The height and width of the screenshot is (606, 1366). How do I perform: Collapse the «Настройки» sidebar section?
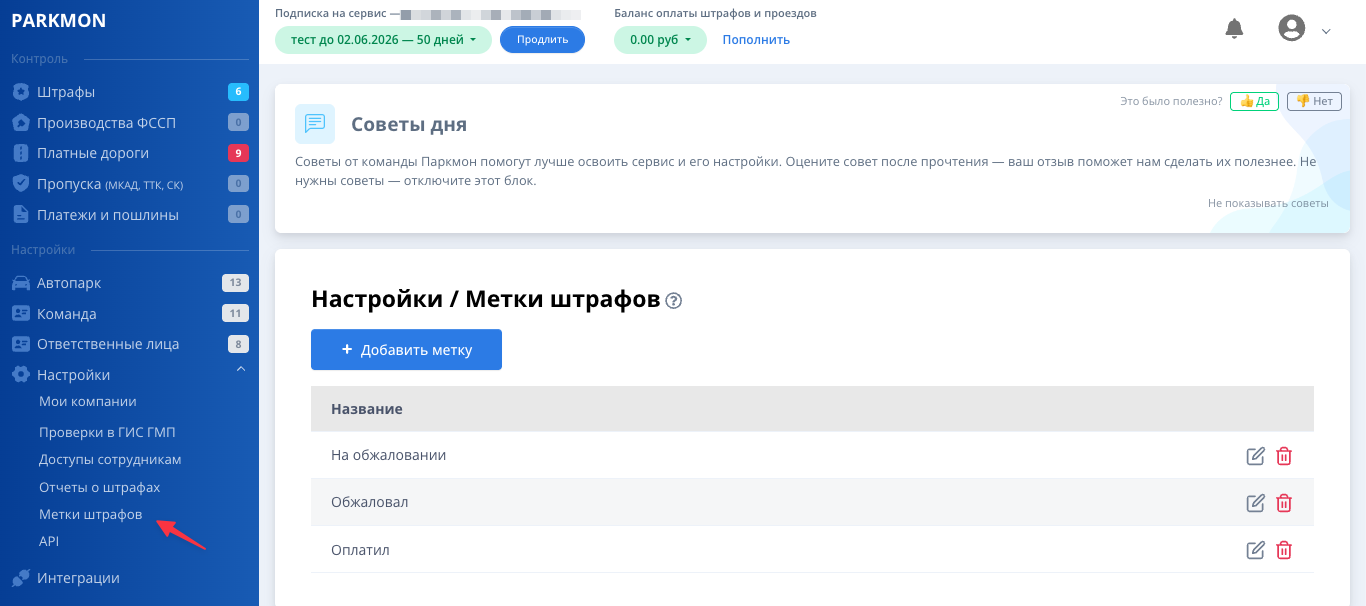240,371
